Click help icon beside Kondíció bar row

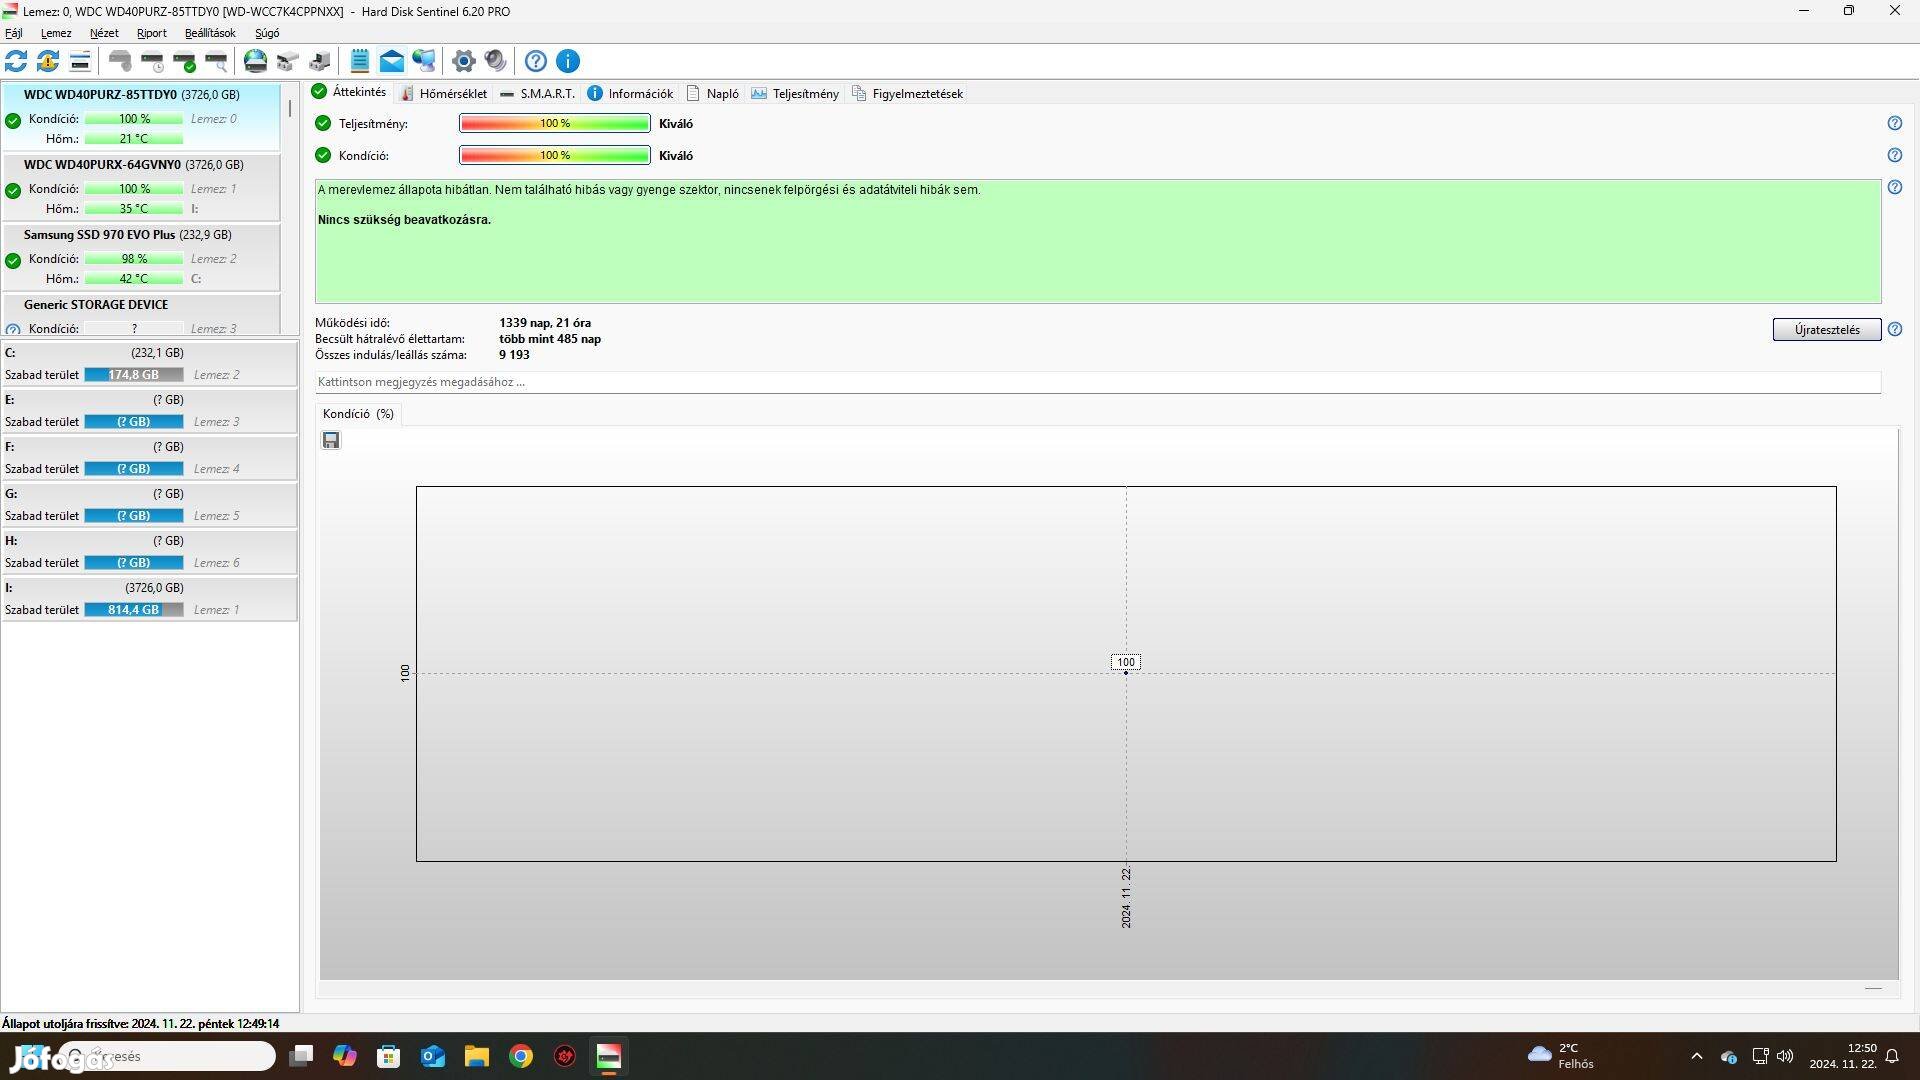[1894, 155]
